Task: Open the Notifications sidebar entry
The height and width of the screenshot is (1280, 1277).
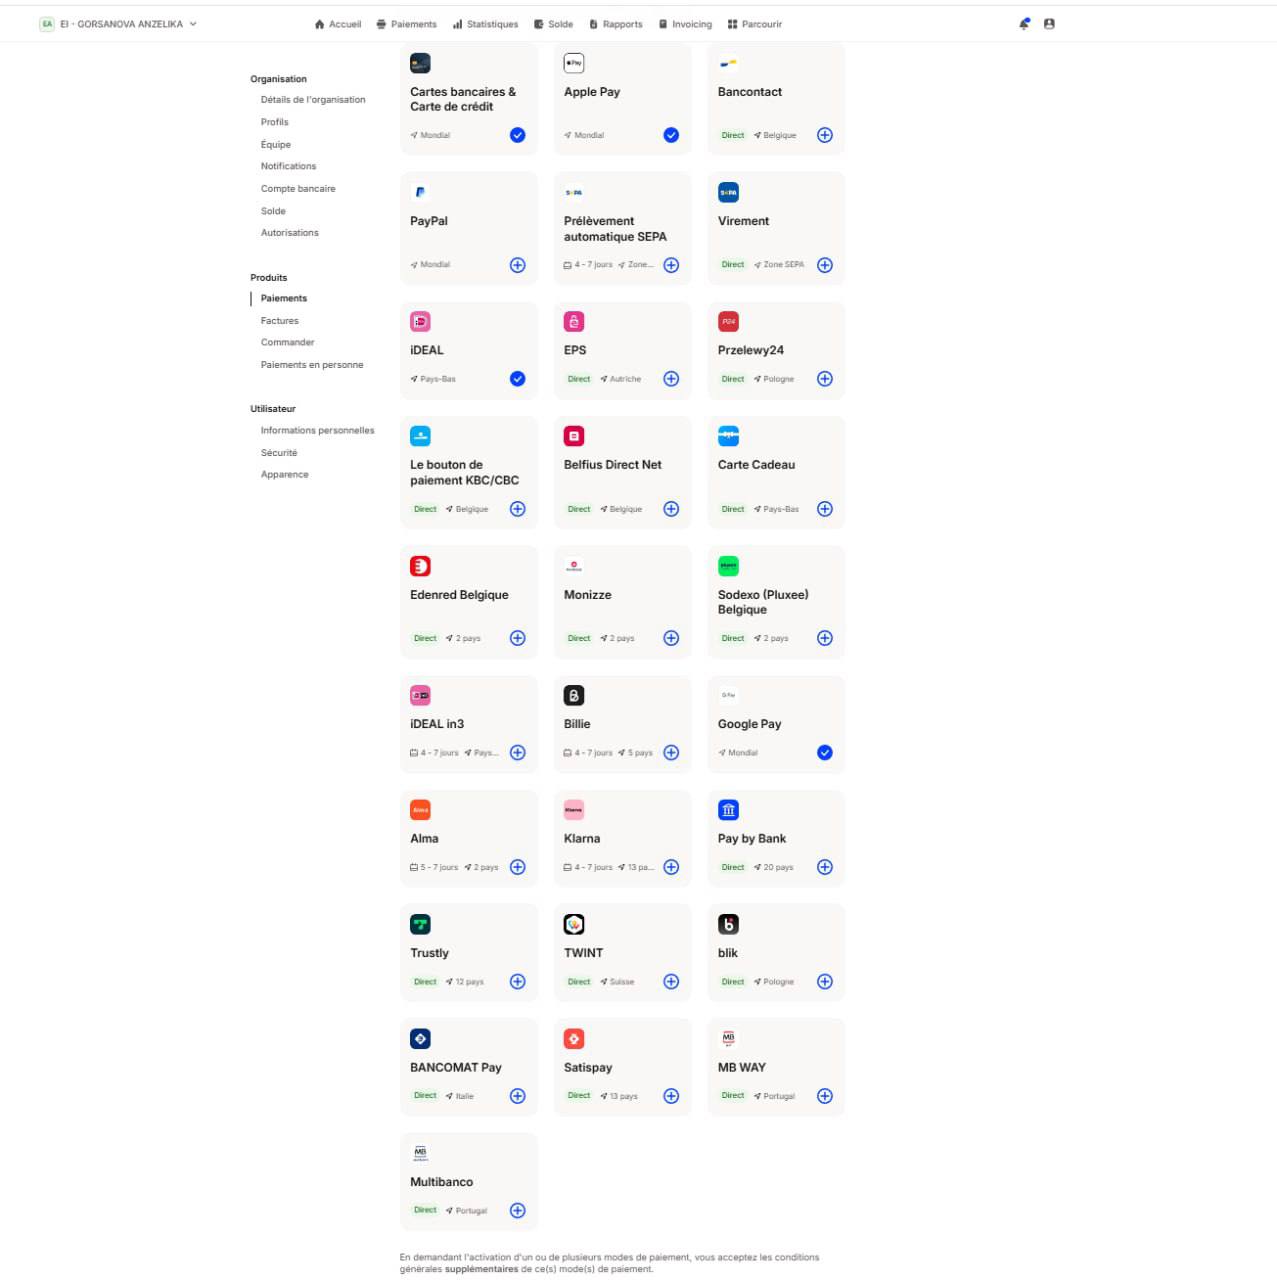Action: pyautogui.click(x=288, y=166)
